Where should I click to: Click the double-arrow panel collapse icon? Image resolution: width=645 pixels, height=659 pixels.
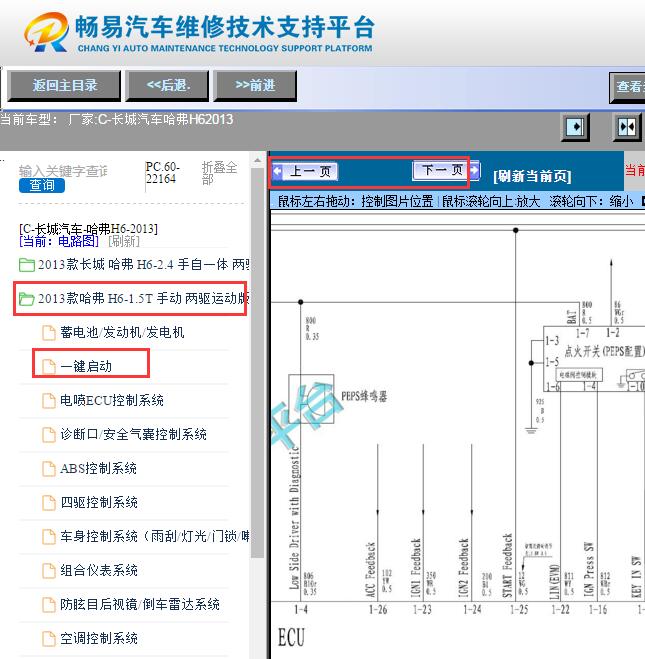tap(627, 127)
